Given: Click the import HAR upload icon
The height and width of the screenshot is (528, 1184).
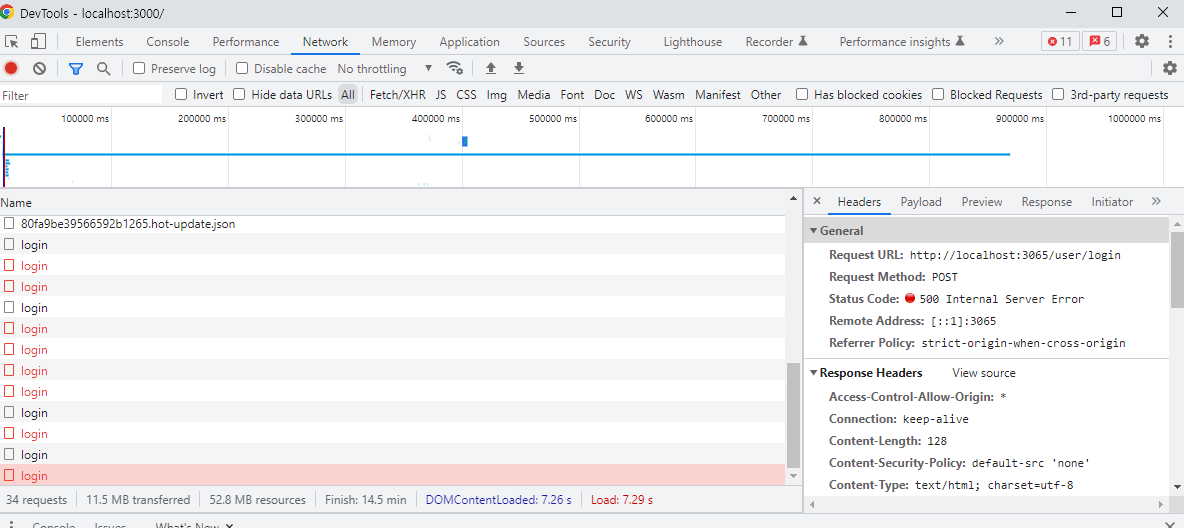Looking at the screenshot, I should tap(491, 68).
